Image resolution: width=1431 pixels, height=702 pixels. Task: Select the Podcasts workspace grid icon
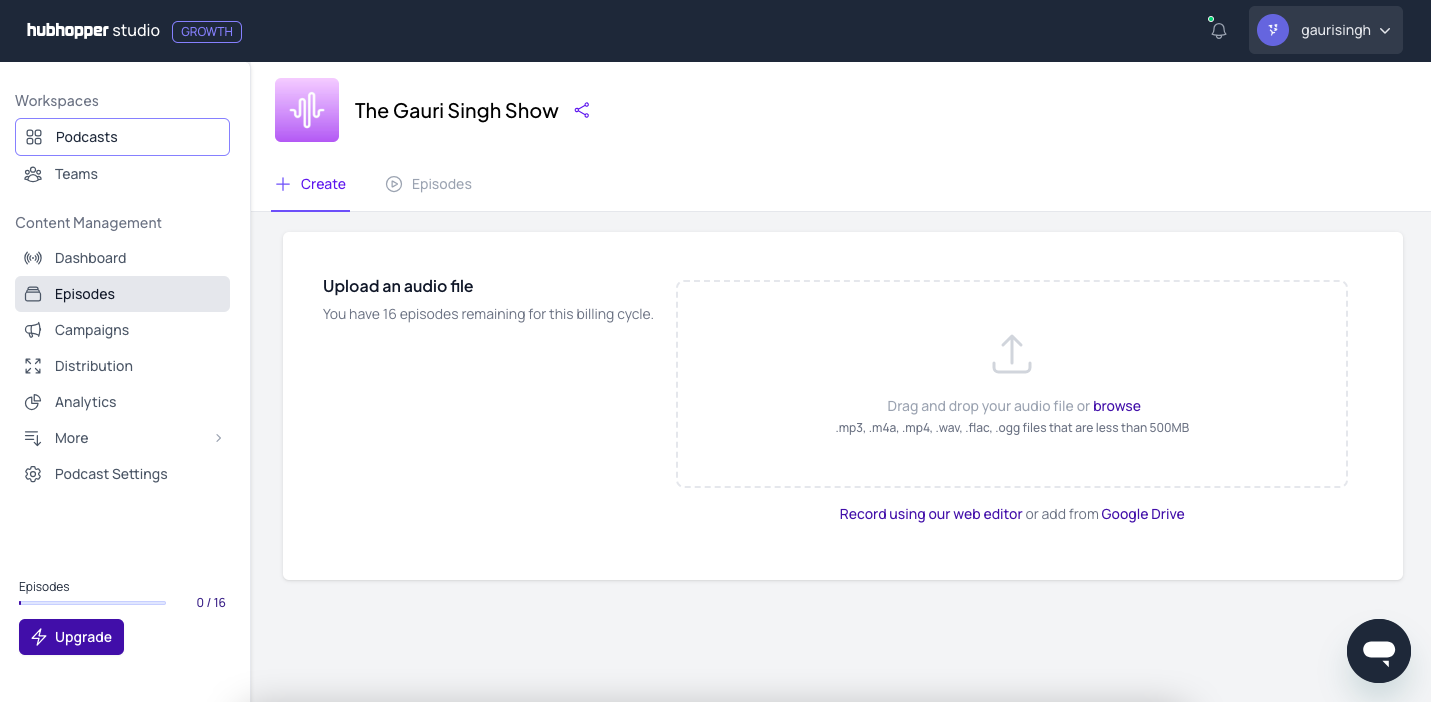pos(33,136)
